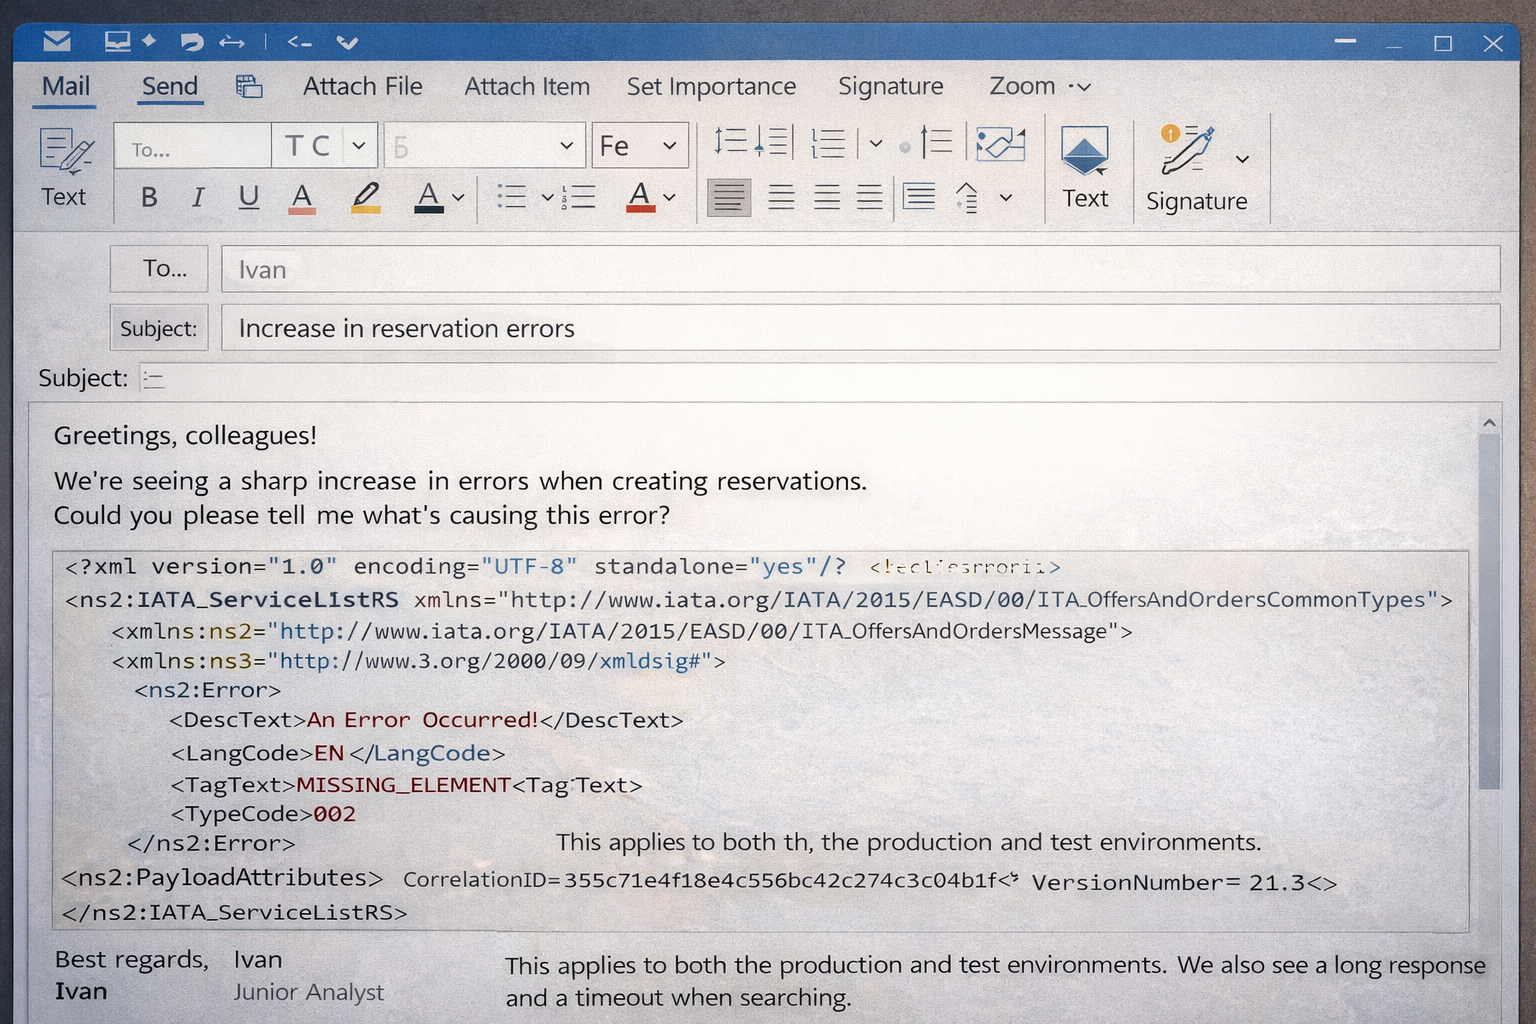1536x1024 pixels.
Task: Click the scrollbar up arrow in message body
Action: [1489, 423]
